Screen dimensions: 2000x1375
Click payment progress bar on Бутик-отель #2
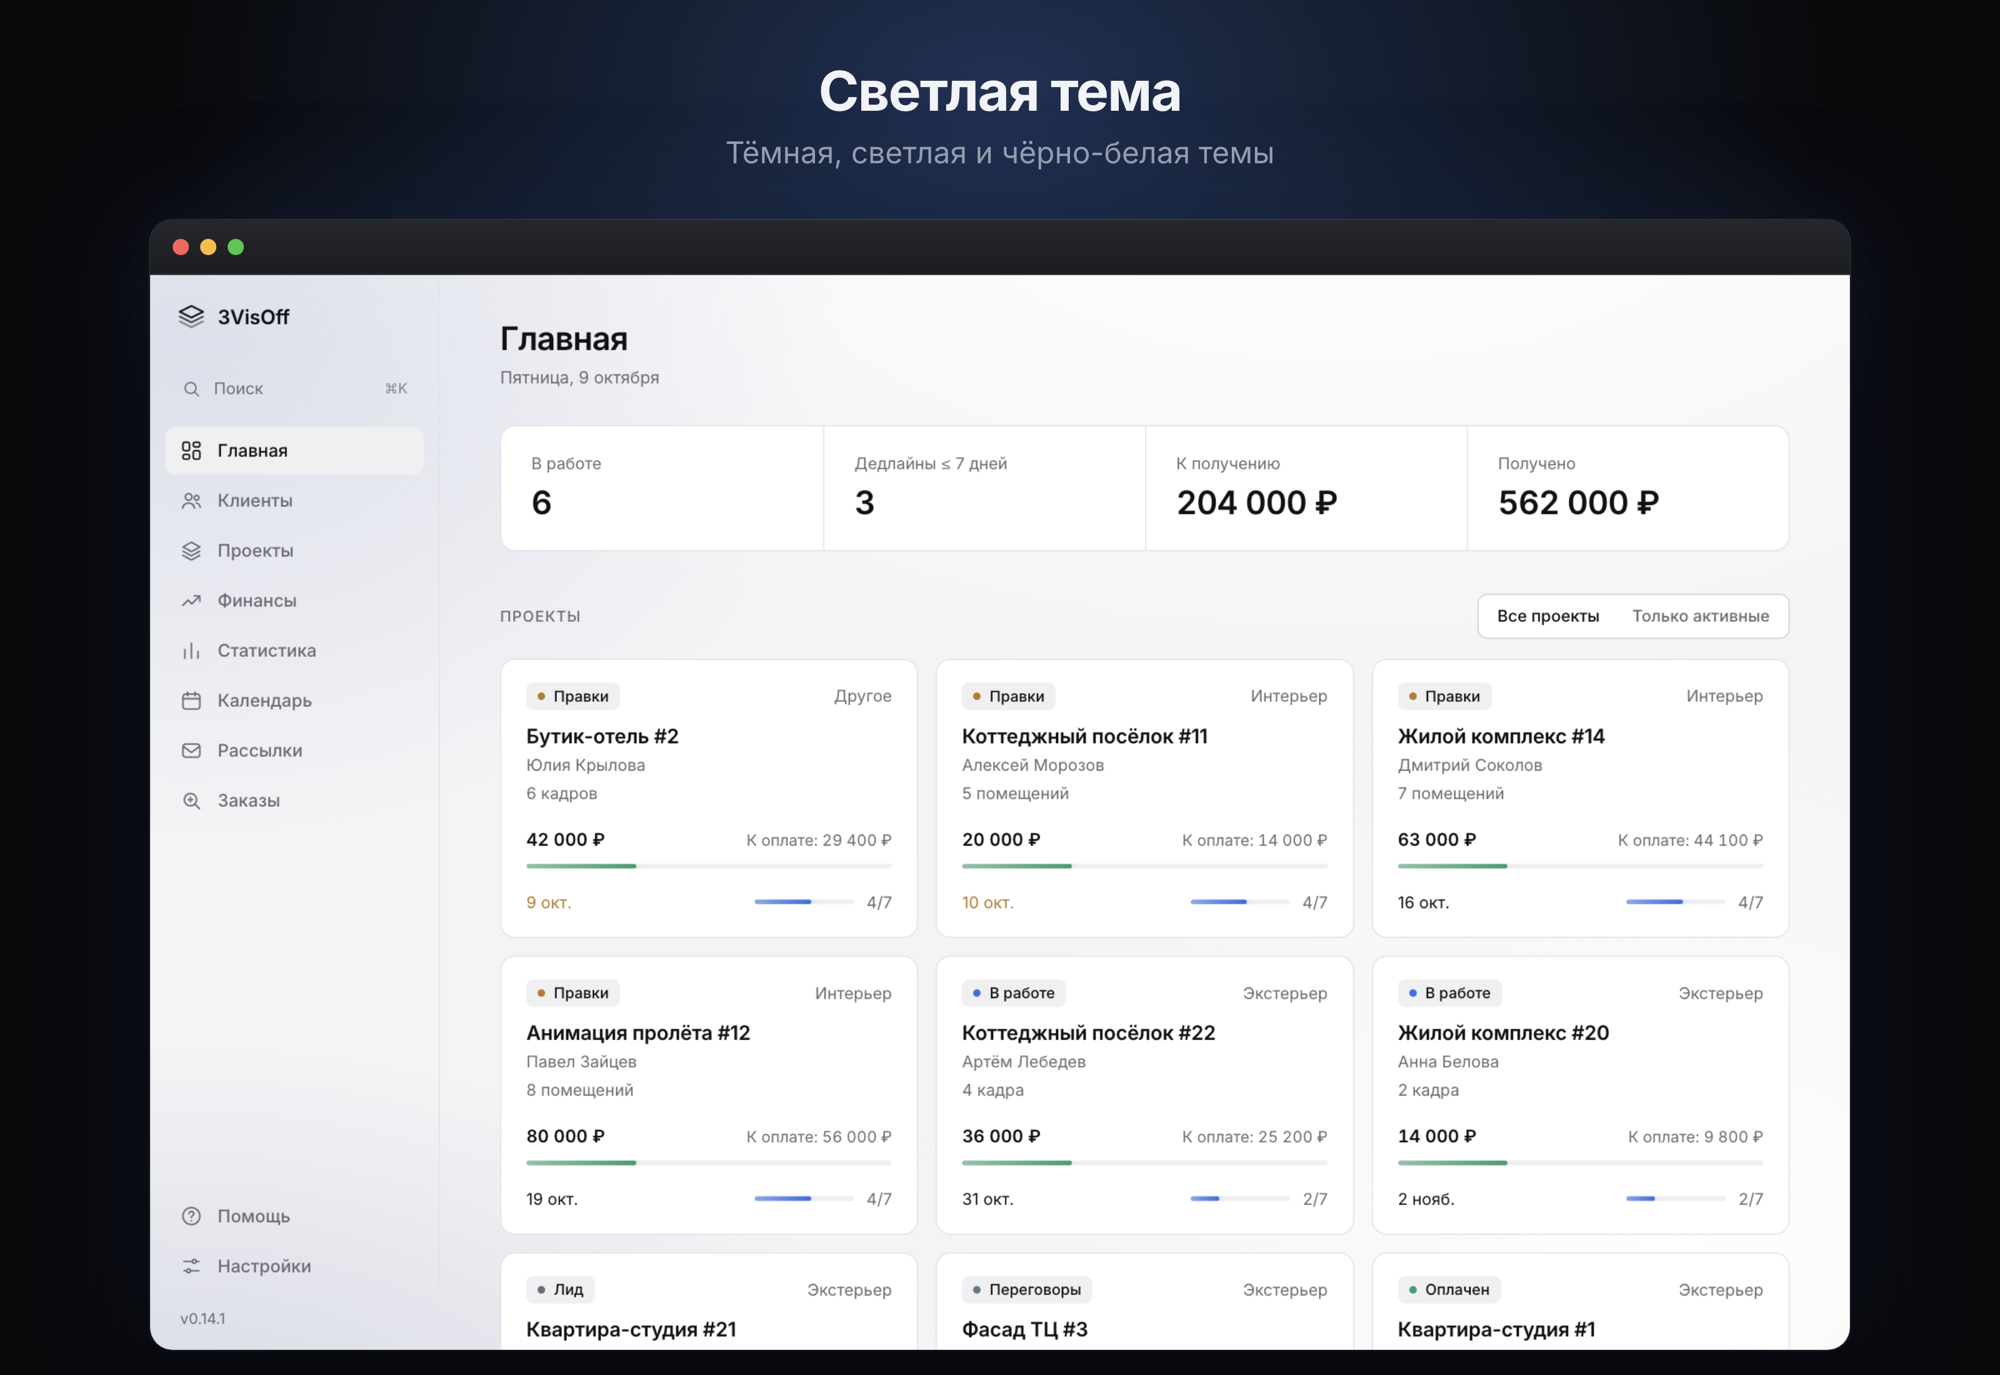709,866
